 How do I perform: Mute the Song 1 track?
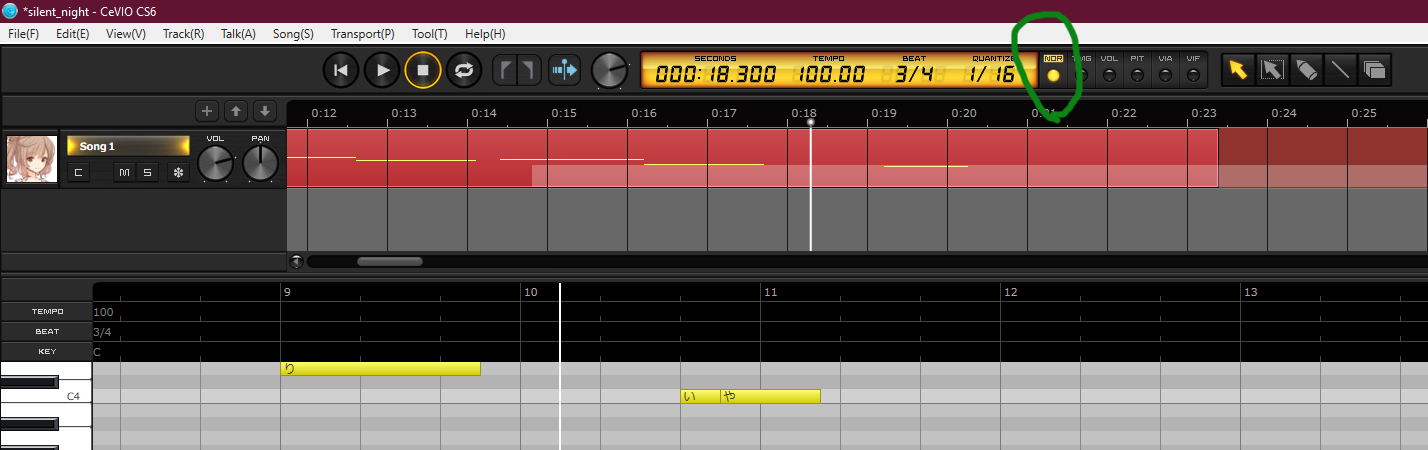click(124, 173)
